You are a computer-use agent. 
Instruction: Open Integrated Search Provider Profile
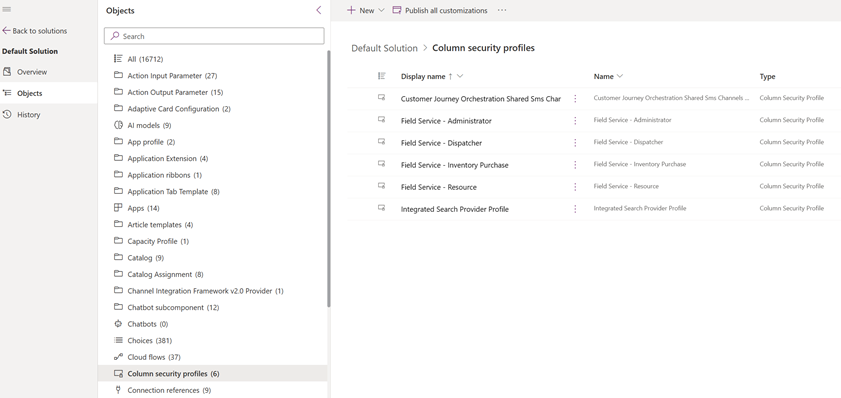tap(454, 209)
